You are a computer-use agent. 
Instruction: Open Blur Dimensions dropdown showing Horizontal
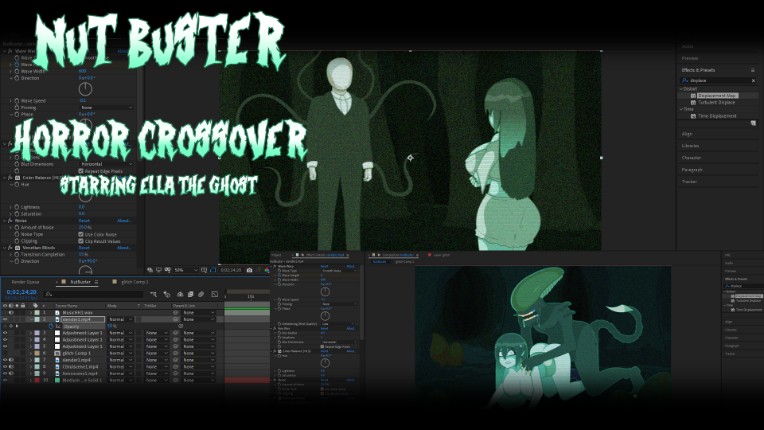(106, 164)
